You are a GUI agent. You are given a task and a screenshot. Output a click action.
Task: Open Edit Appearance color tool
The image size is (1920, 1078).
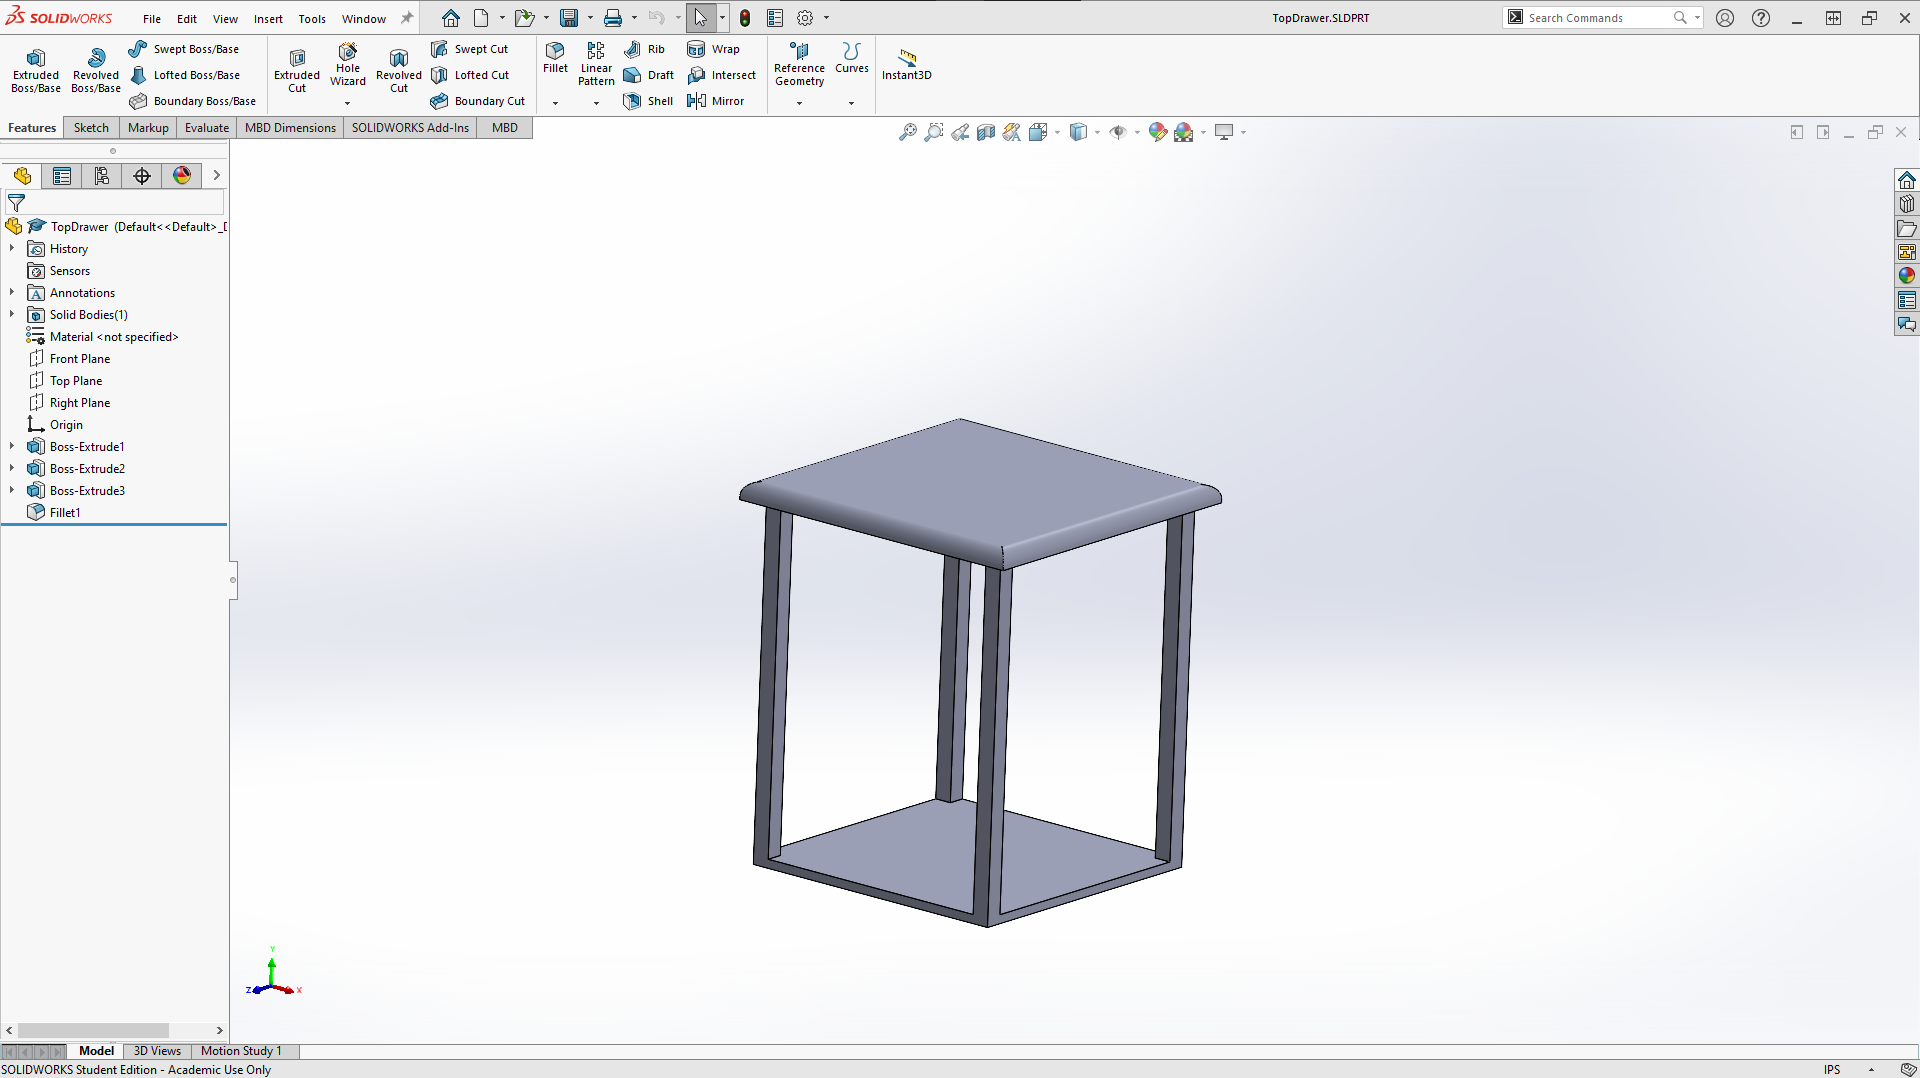coord(1158,131)
